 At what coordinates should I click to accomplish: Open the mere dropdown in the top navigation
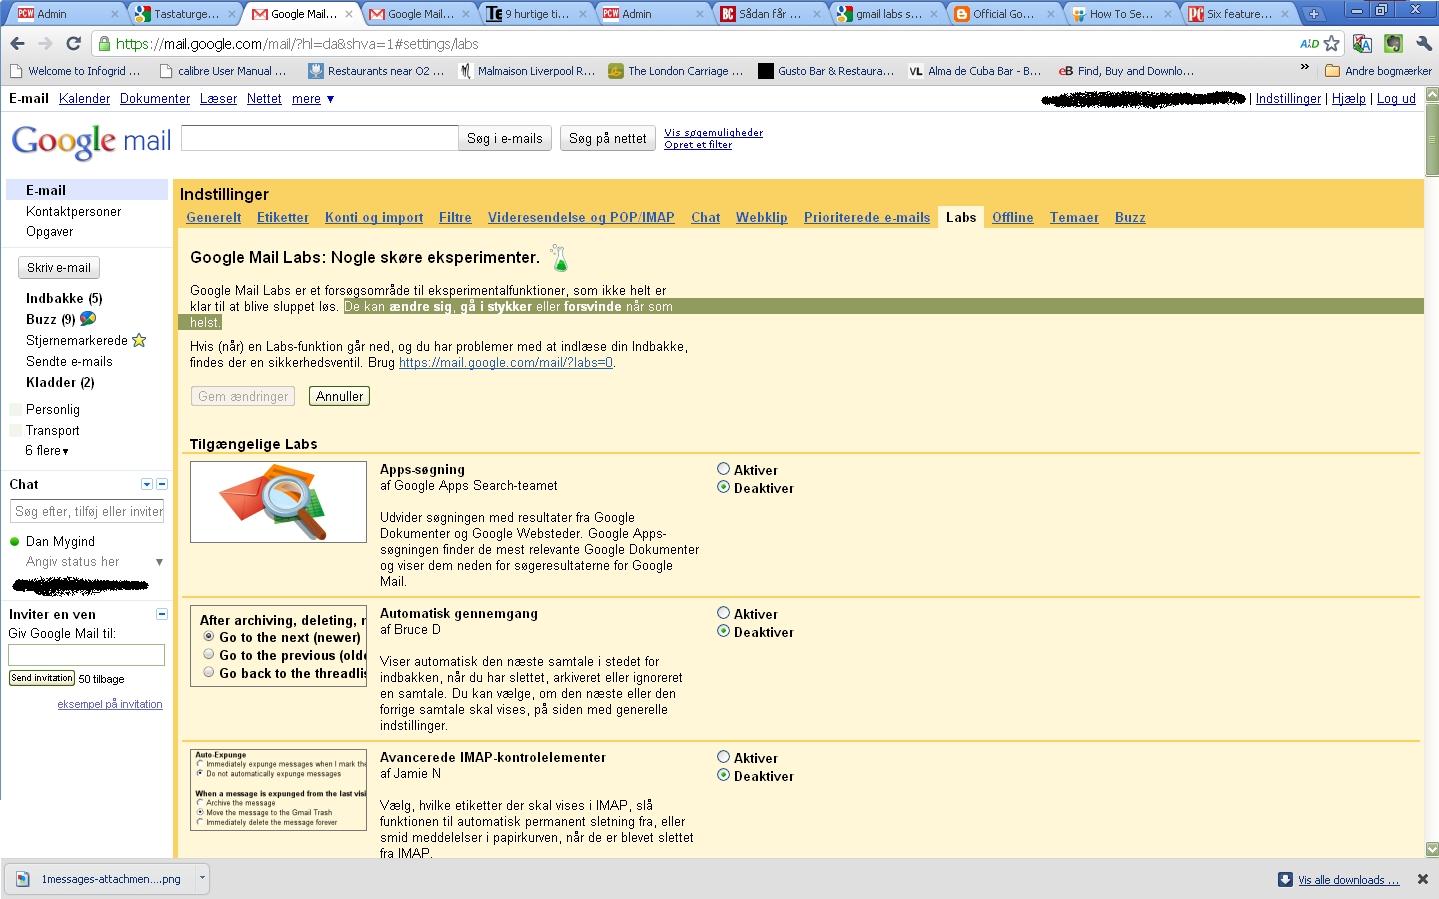313,99
